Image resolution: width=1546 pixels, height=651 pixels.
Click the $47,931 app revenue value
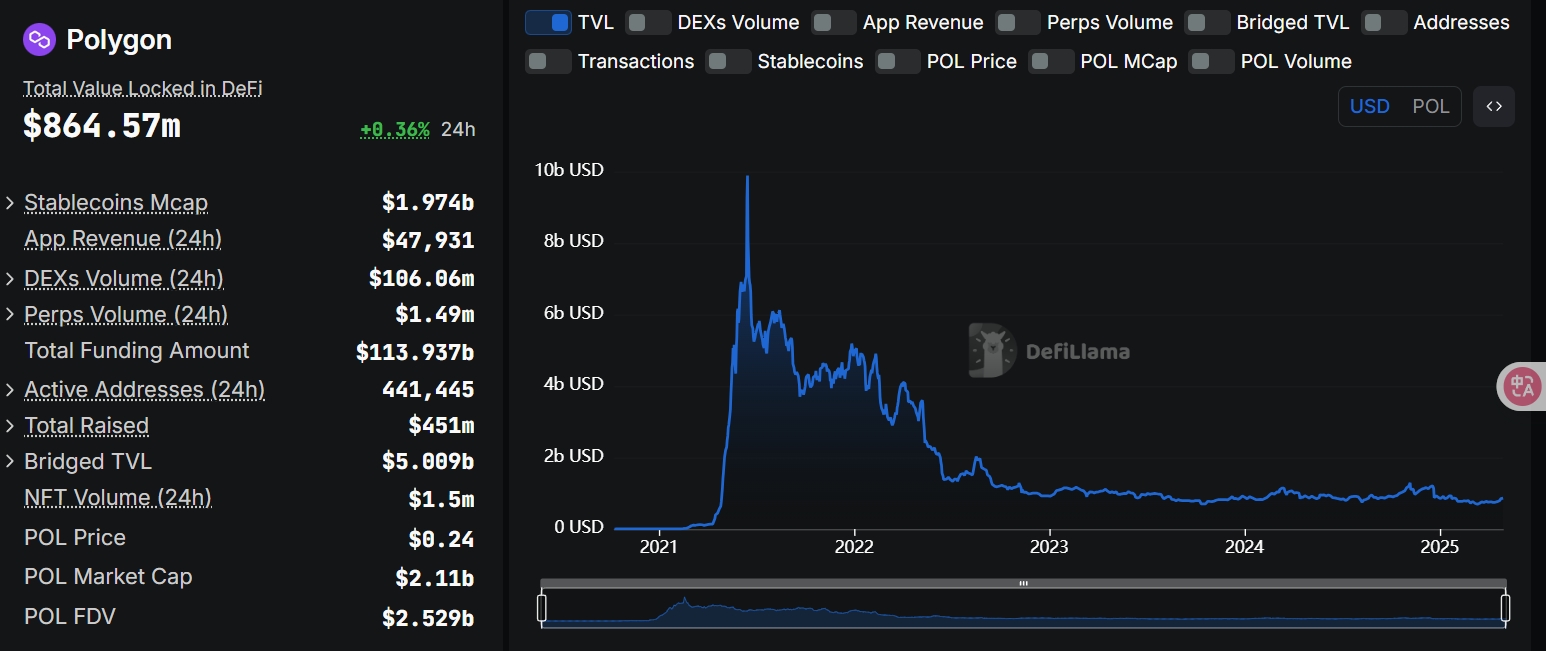tap(428, 240)
